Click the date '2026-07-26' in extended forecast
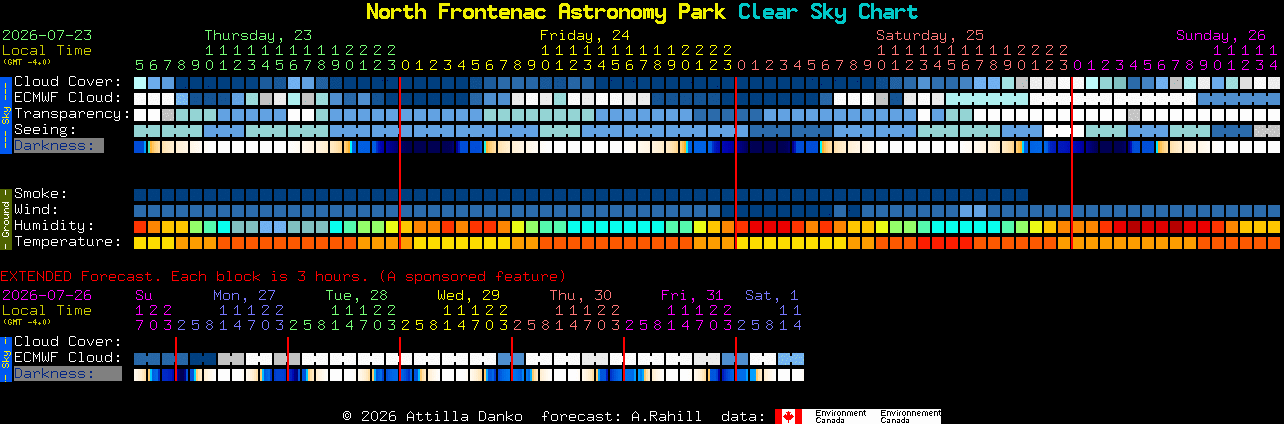Image resolution: width=1284 pixels, height=424 pixels. coord(47,295)
